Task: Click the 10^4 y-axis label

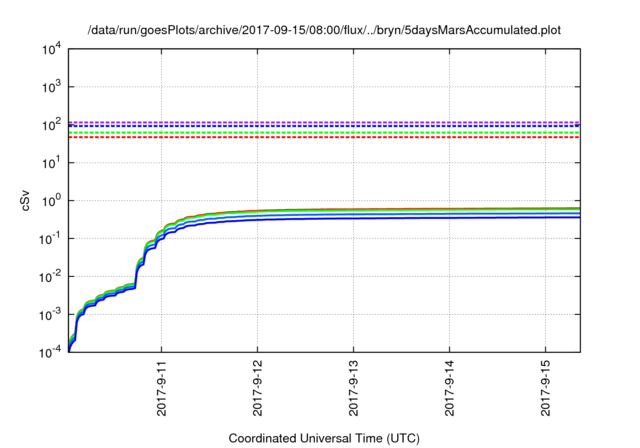Action: 51,50
